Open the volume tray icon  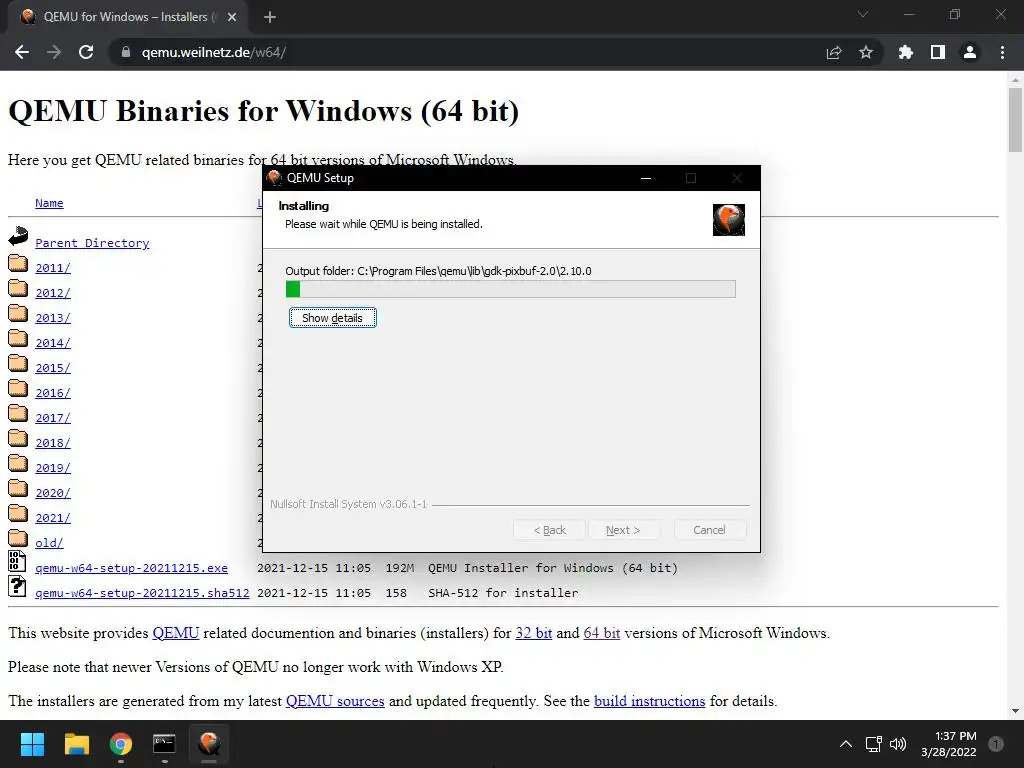[x=898, y=744]
